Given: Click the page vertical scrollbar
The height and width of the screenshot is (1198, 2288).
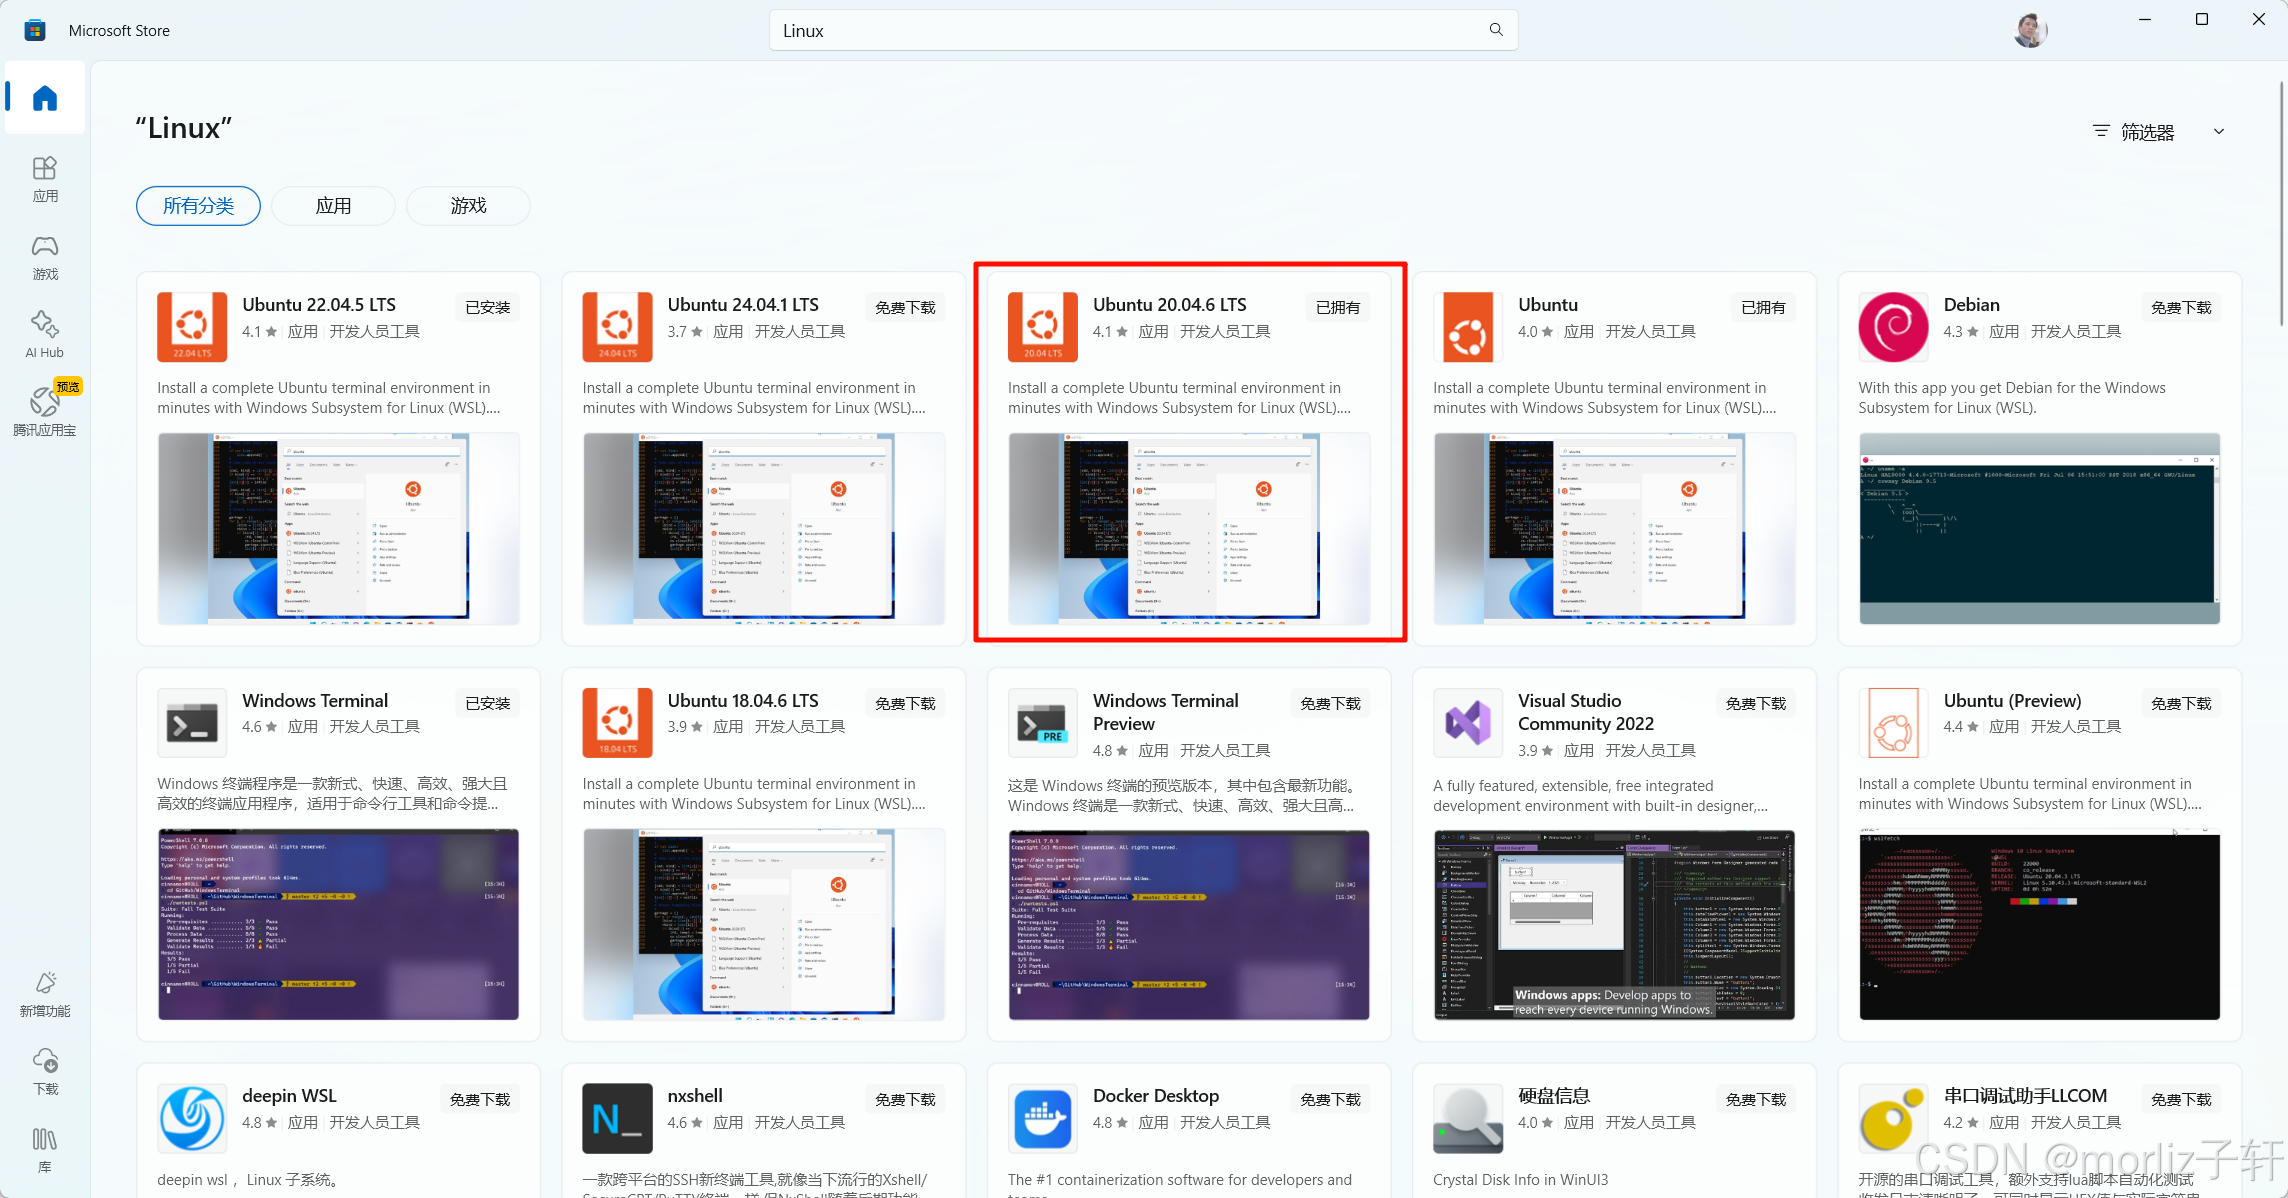Looking at the screenshot, I should point(2282,205).
